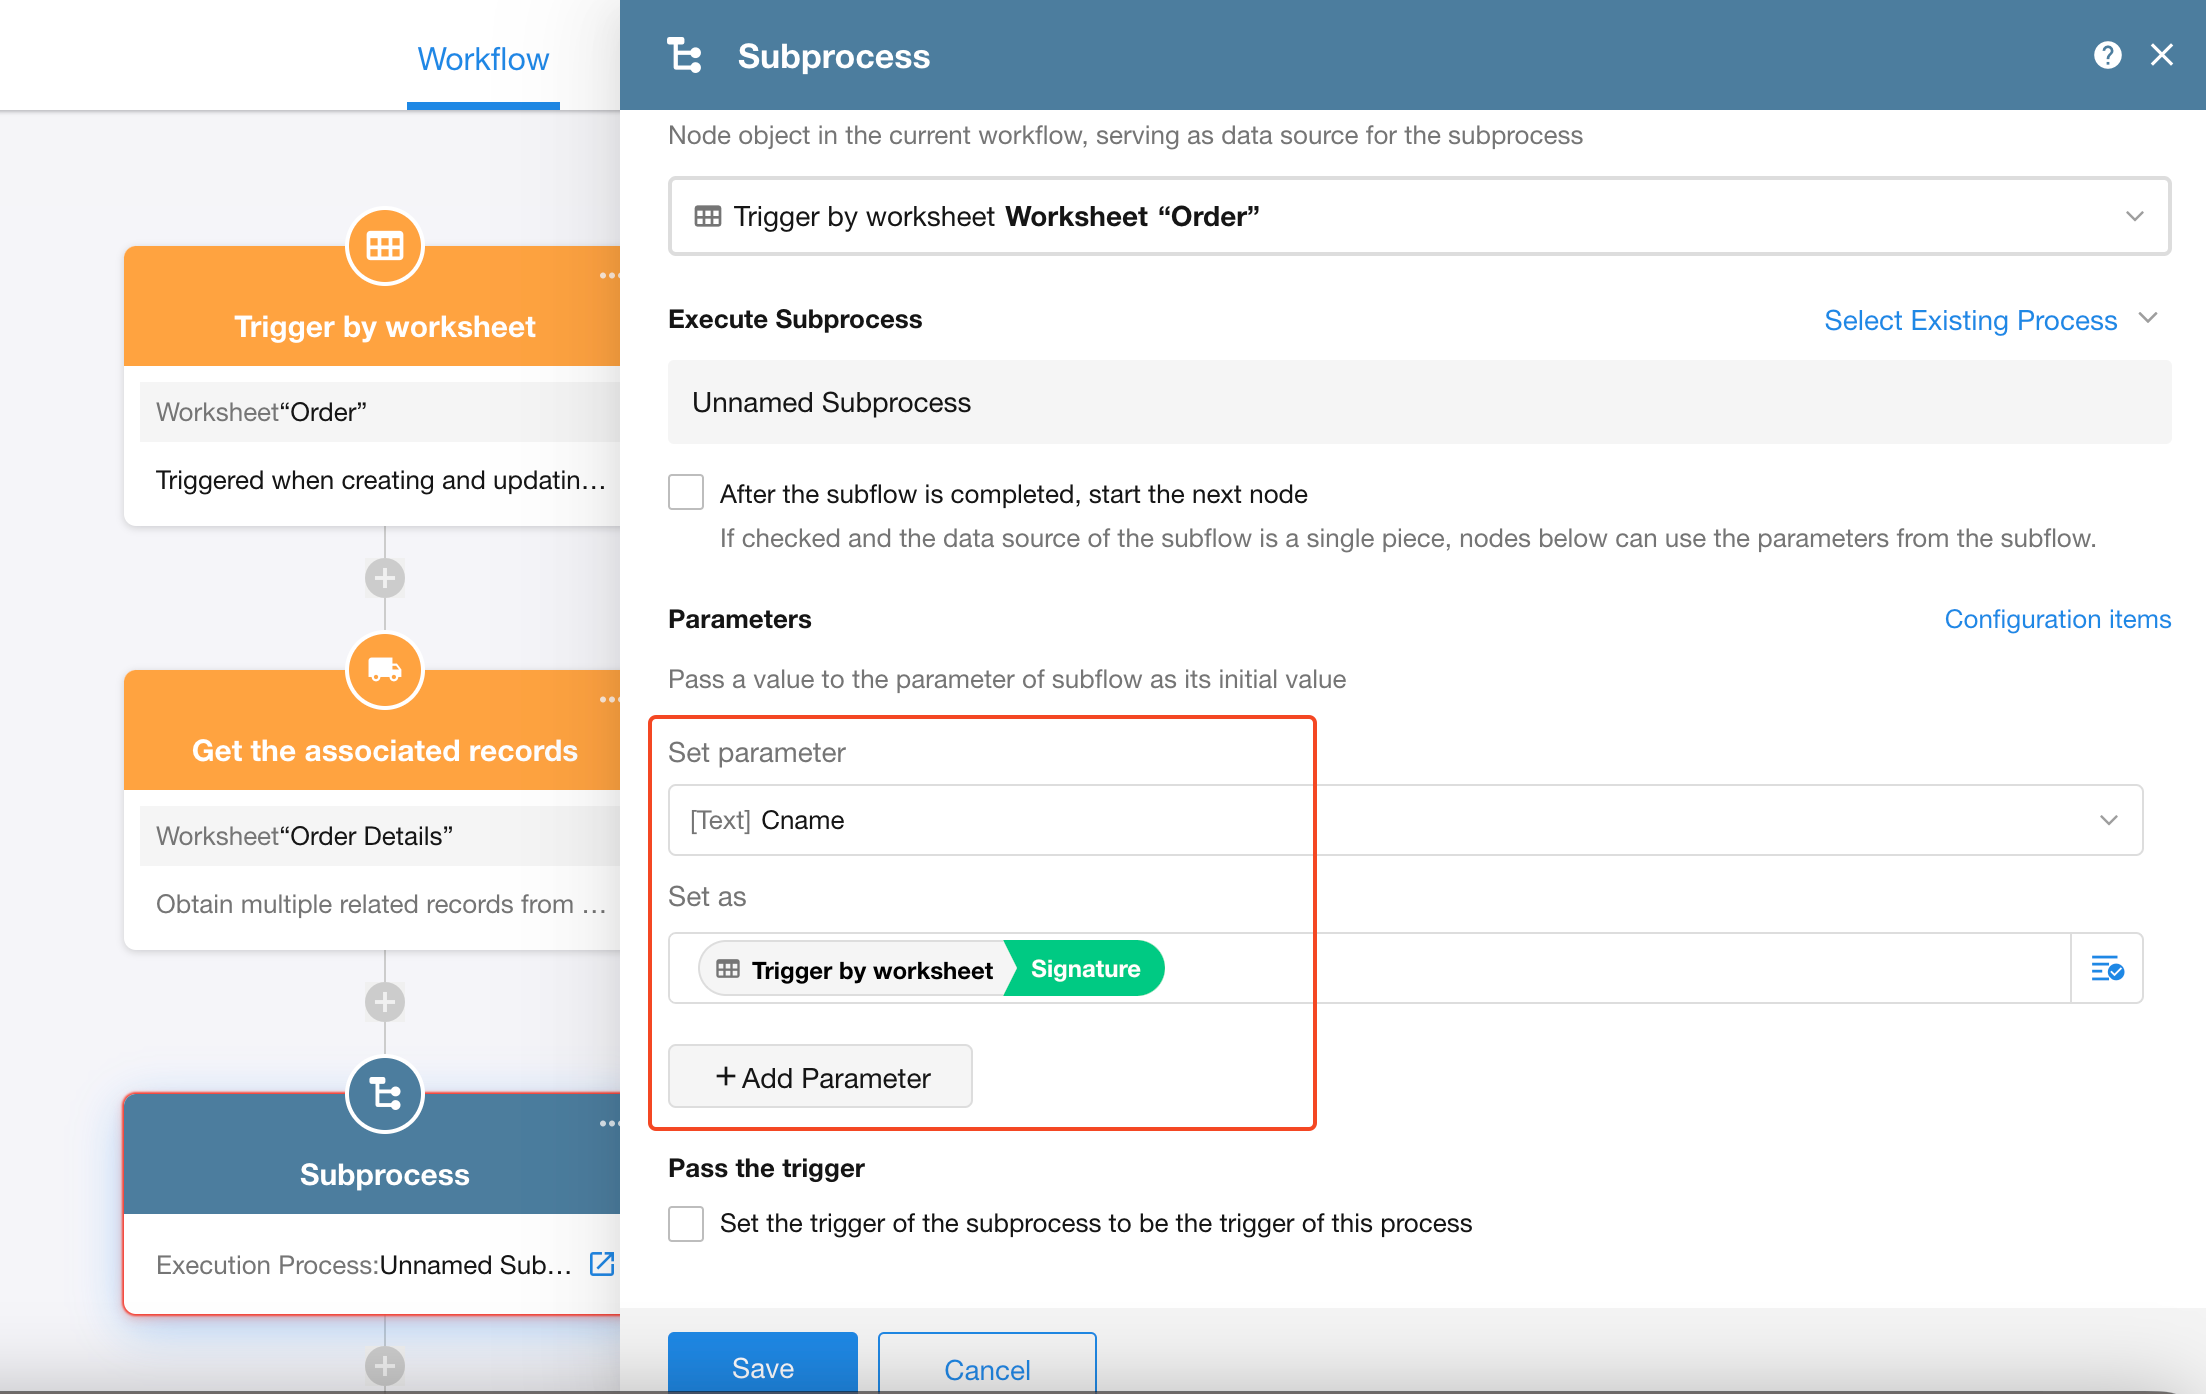This screenshot has height=1394, width=2206.
Task: Click the help question mark icon
Action: click(2107, 55)
